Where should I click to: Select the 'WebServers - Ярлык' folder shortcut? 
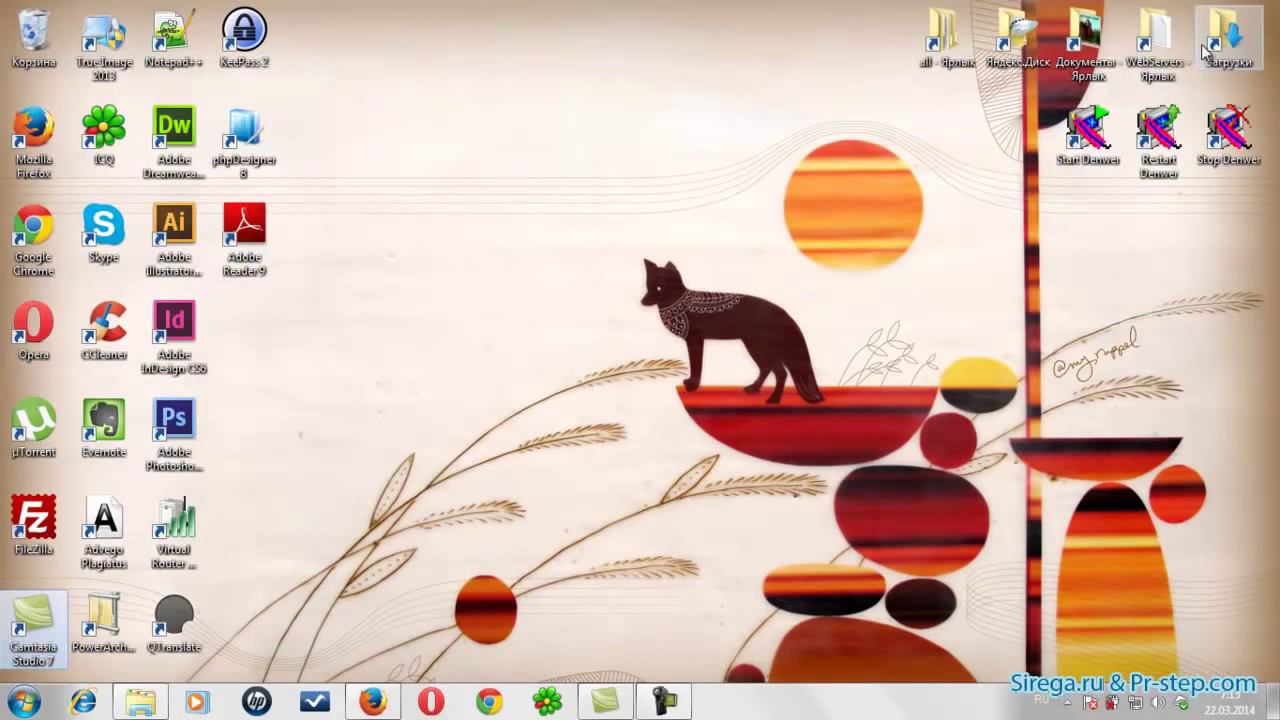coord(1157,46)
